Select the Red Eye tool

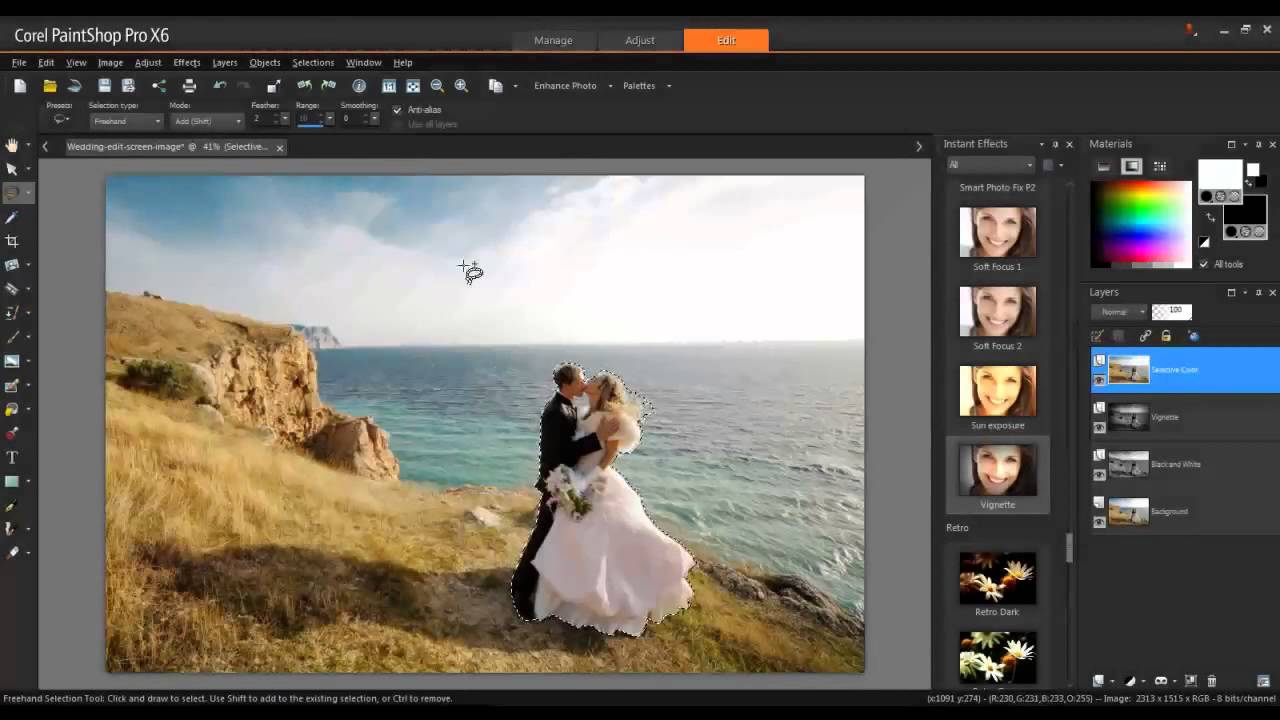pos(12,433)
